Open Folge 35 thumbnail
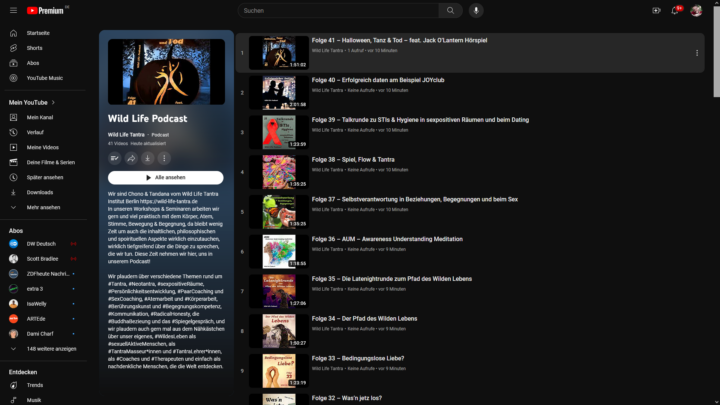Viewport: 720px width, 405px height. coord(279,292)
